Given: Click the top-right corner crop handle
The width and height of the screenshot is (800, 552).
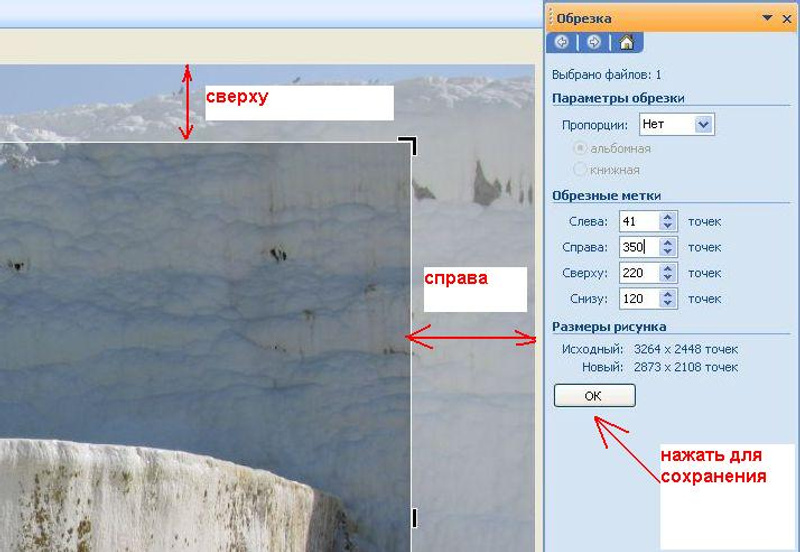Looking at the screenshot, I should click(x=409, y=144).
